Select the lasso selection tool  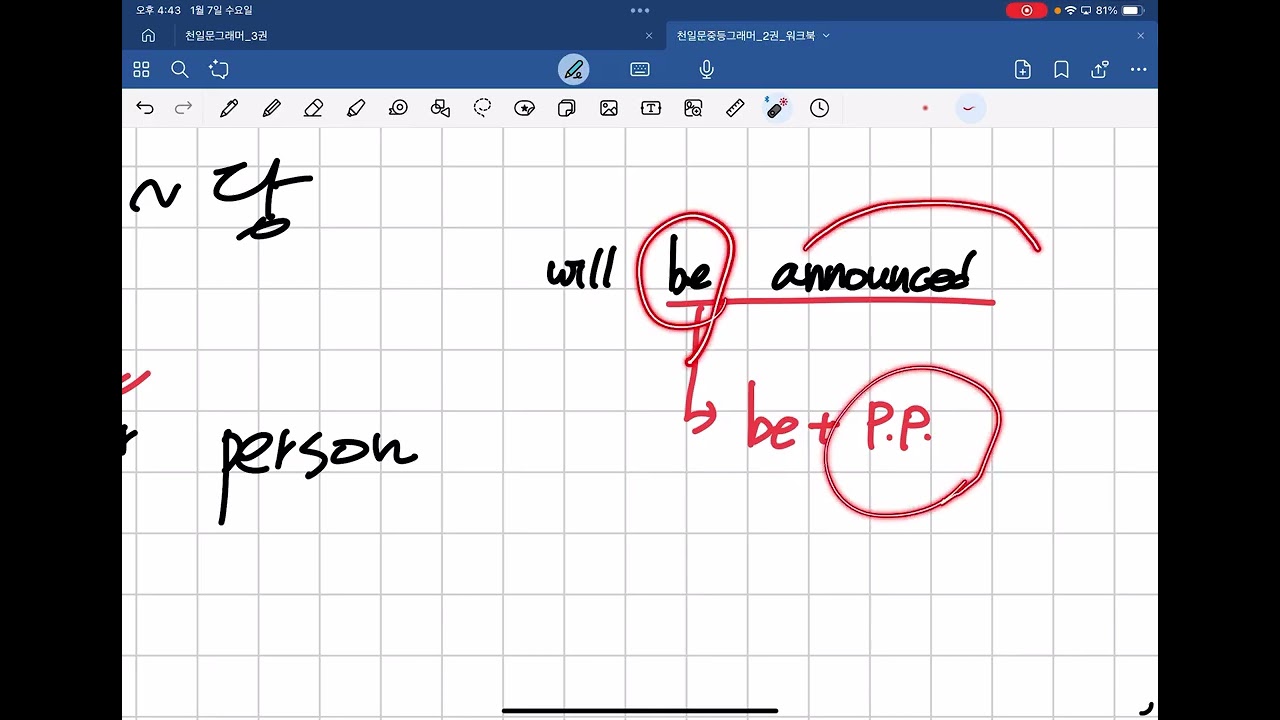(x=483, y=108)
